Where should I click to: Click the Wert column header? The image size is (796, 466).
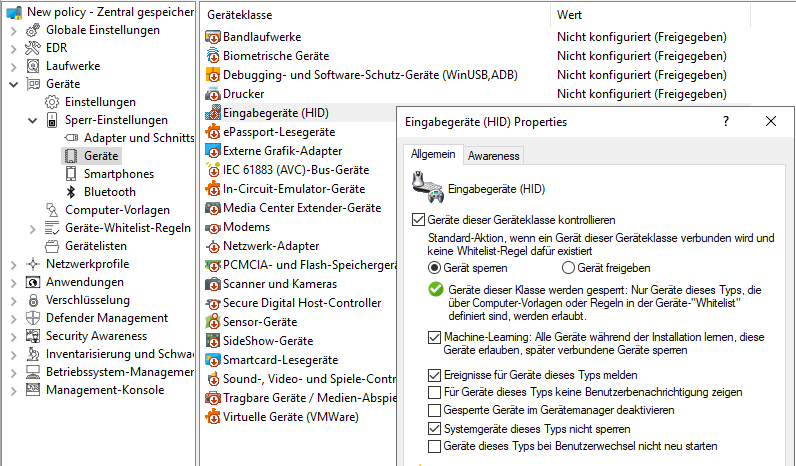[650, 15]
